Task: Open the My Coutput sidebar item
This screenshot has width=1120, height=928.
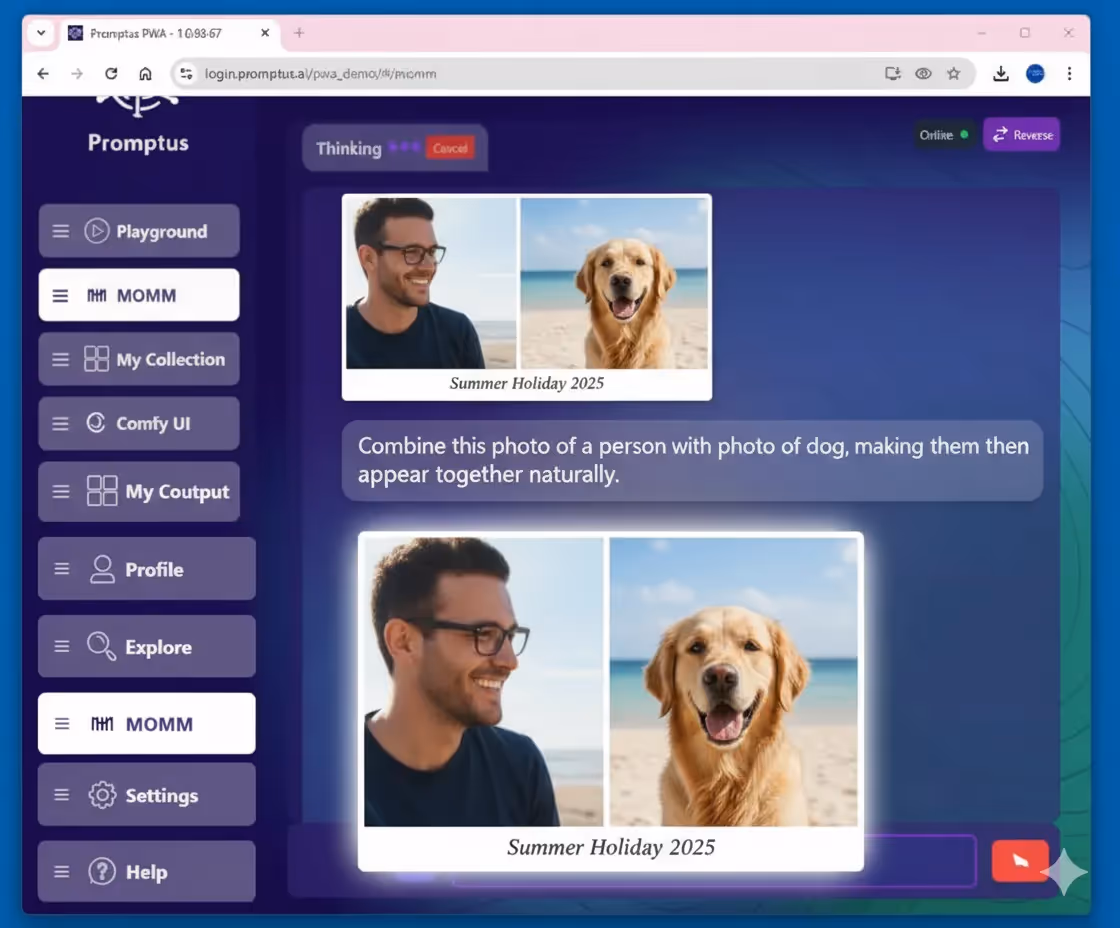Action: click(x=139, y=492)
